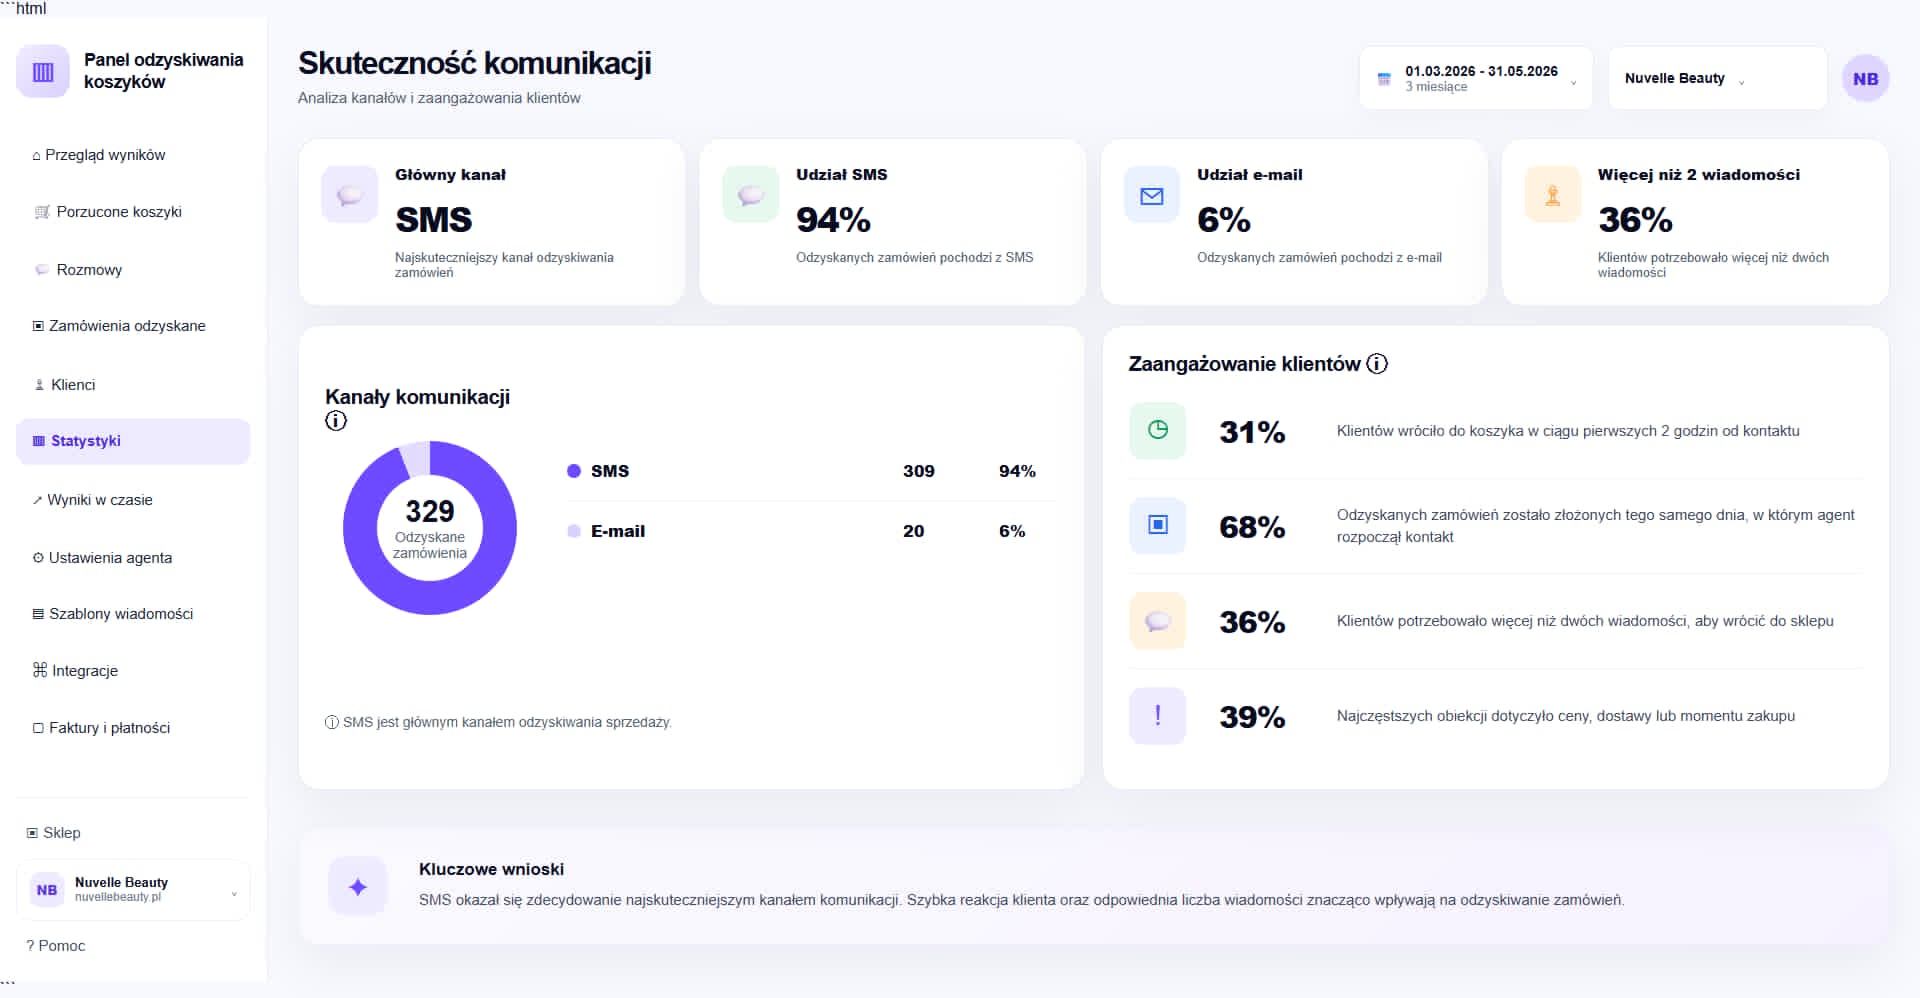Click the purple SMS legend dot

click(x=574, y=471)
